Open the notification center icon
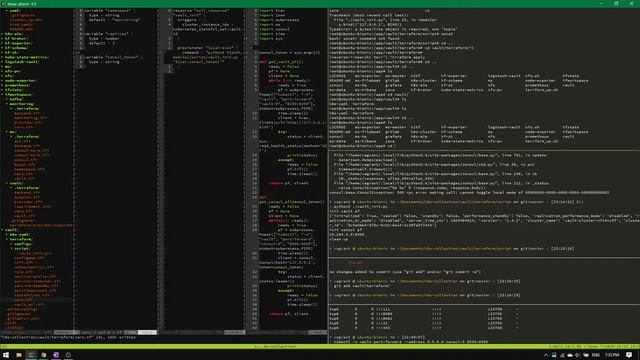Image resolution: width=640 pixels, height=360 pixels. pyautogui.click(x=629, y=355)
